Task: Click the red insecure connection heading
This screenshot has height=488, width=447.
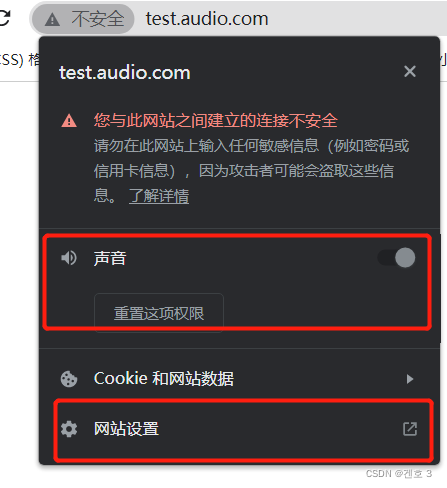Action: click(x=216, y=120)
